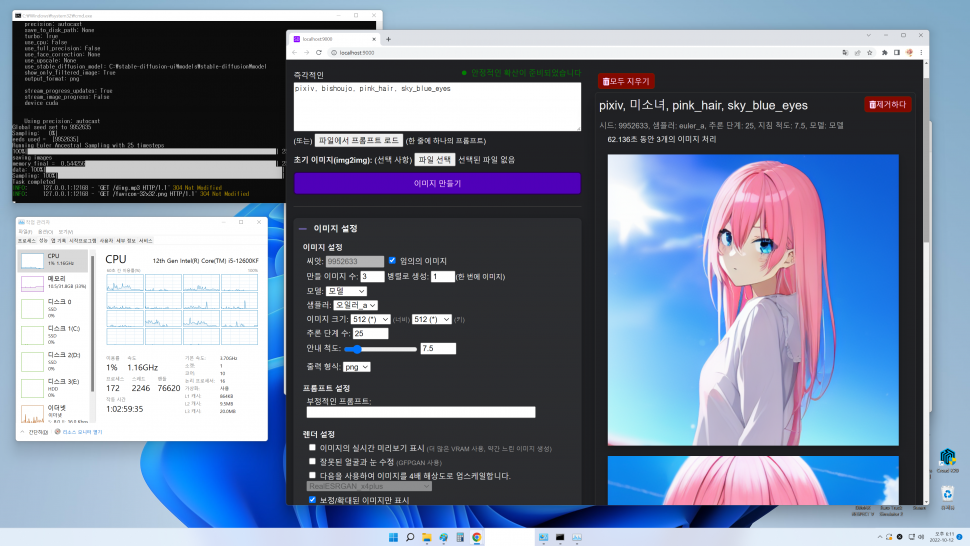Open the Options menu in Task Manager
This screenshot has height=546, width=970.
(45, 232)
